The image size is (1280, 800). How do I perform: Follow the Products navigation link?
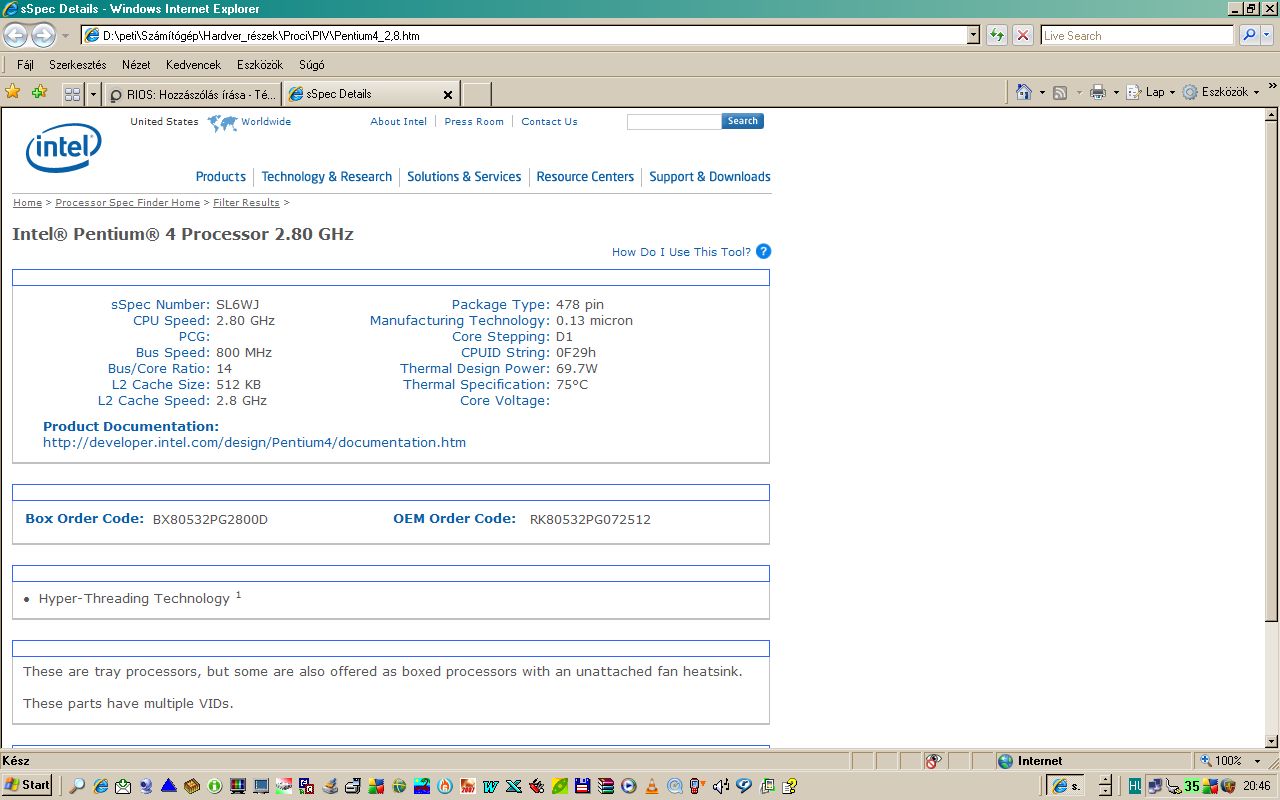[221, 177]
